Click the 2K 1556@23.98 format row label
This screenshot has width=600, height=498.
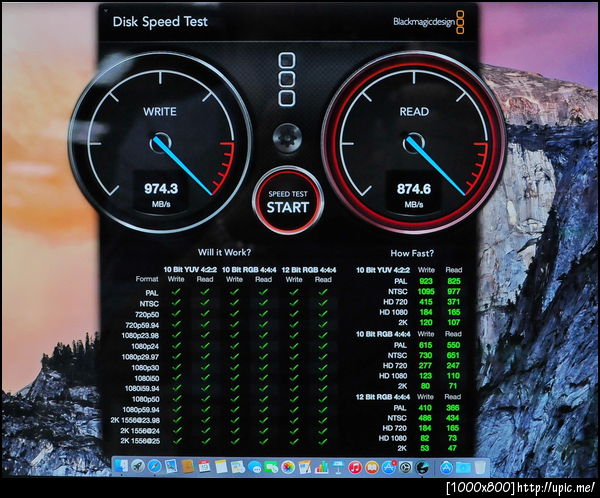(135, 420)
